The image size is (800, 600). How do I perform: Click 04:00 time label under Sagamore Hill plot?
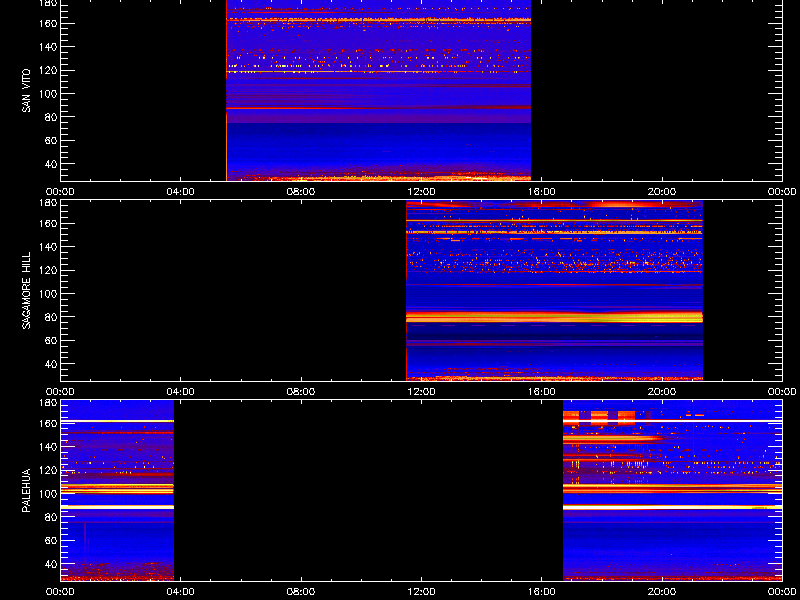click(181, 392)
